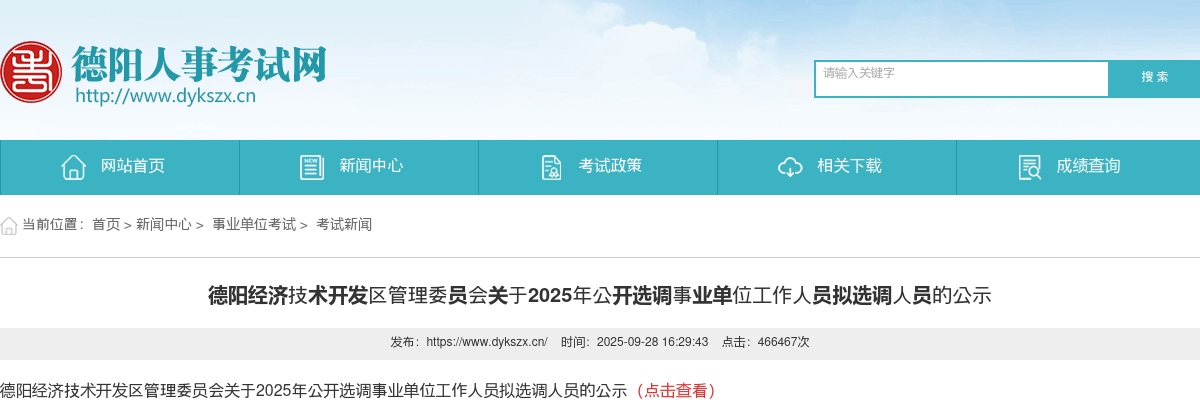Viewport: 1200px width, 400px height.
Task: Click the 搜索 search button
Action: [x=1155, y=78]
